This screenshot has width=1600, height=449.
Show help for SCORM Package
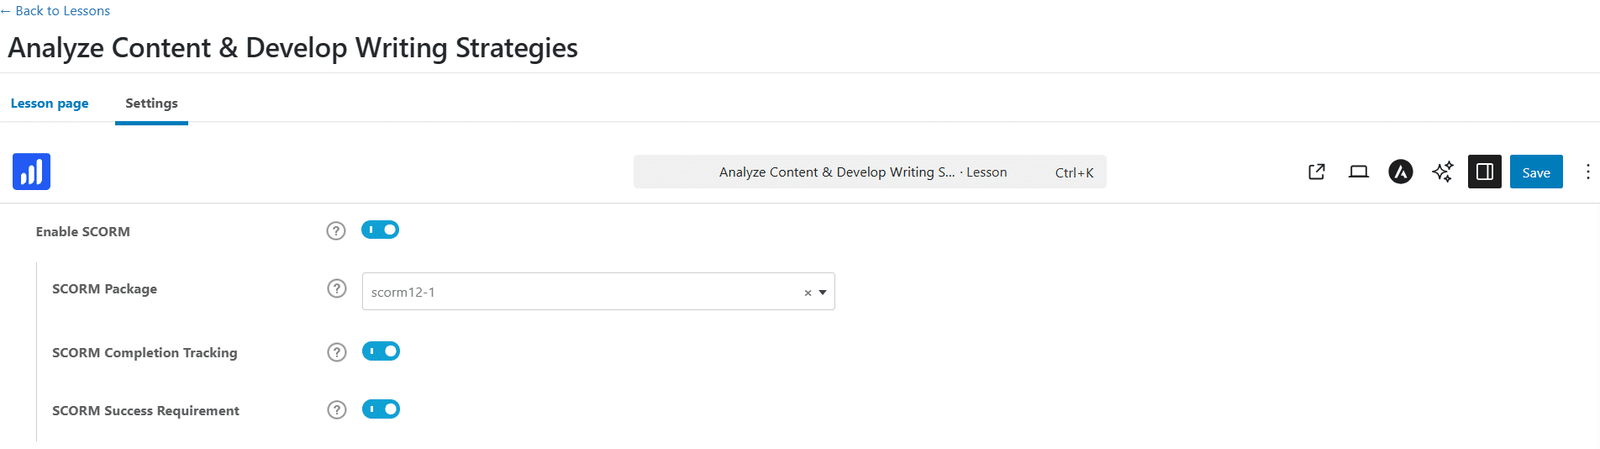click(x=337, y=289)
